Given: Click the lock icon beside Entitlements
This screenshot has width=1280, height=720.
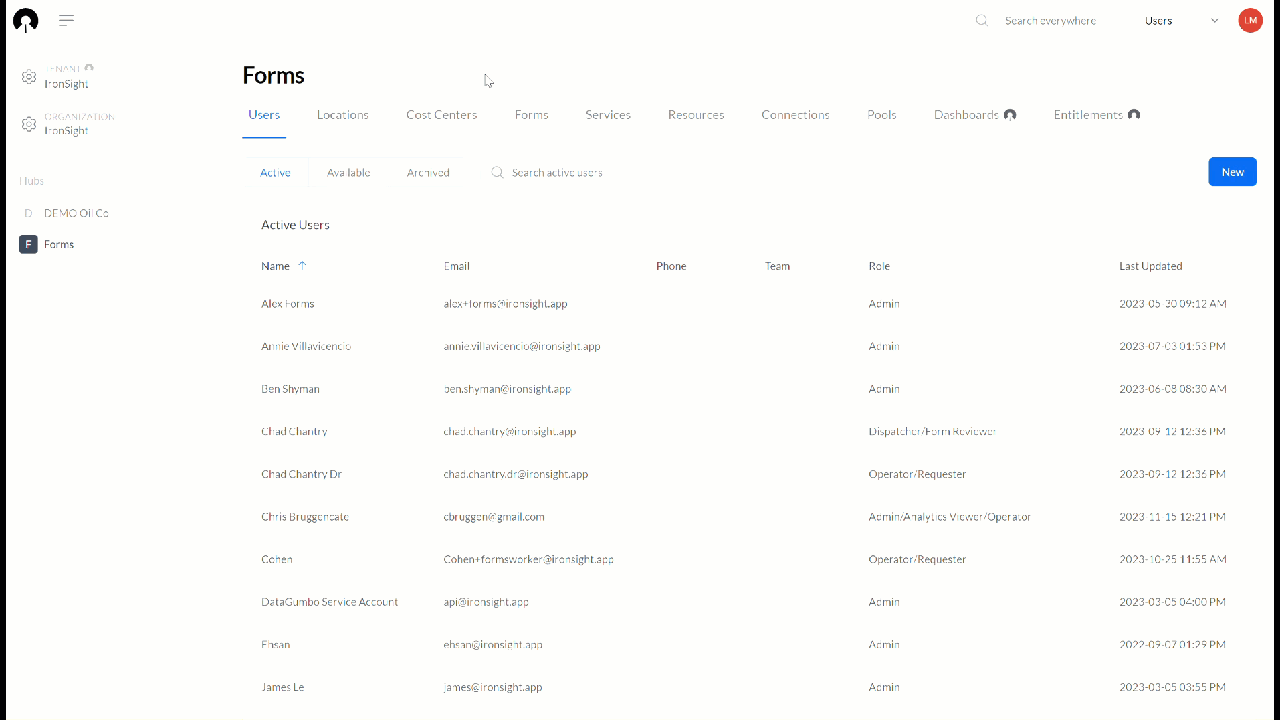Looking at the screenshot, I should [x=1134, y=114].
